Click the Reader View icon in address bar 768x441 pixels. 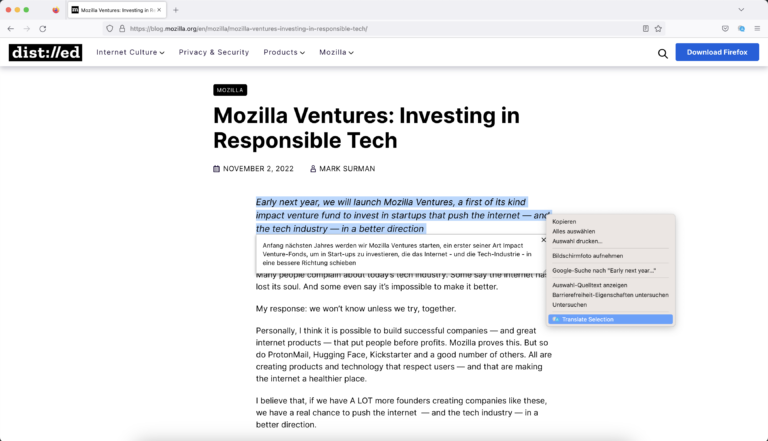(646, 28)
